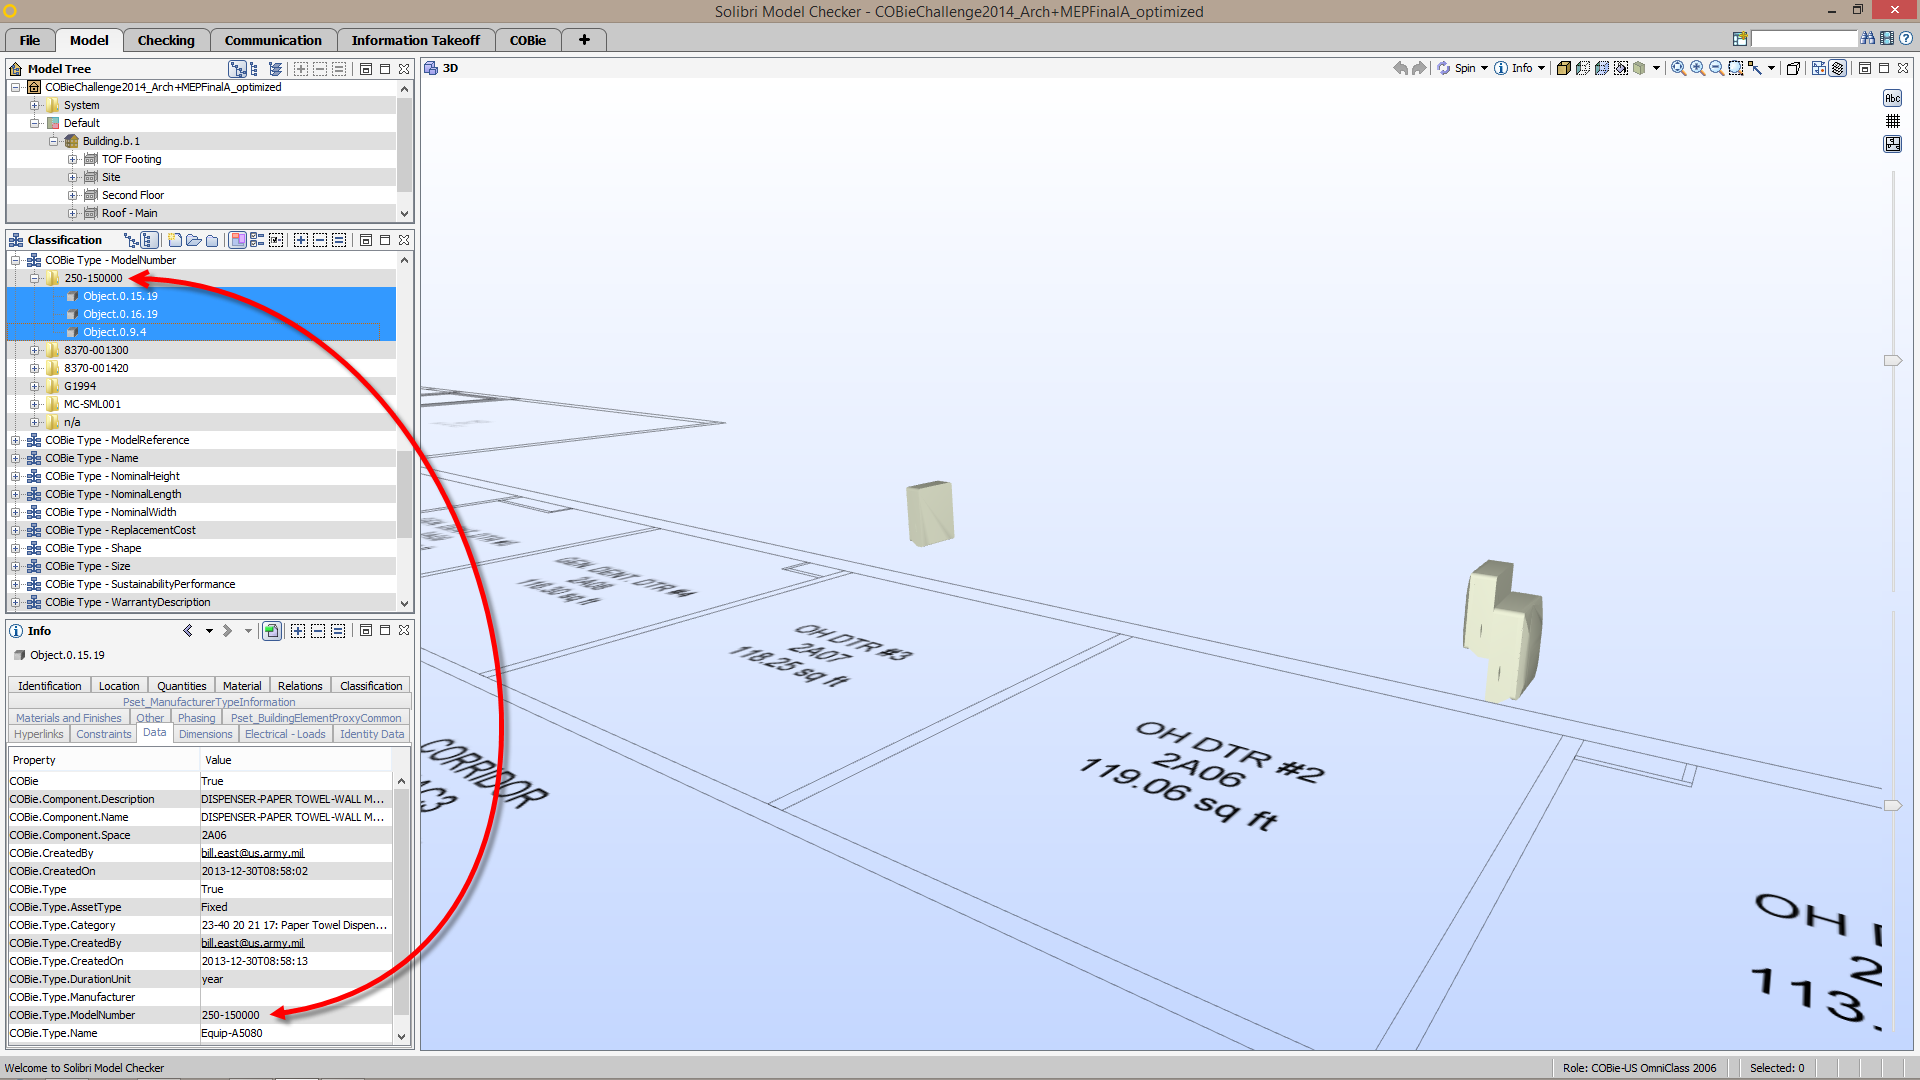The height and width of the screenshot is (1080, 1920).
Task: Click Open Classification folder icon
Action: (193, 240)
